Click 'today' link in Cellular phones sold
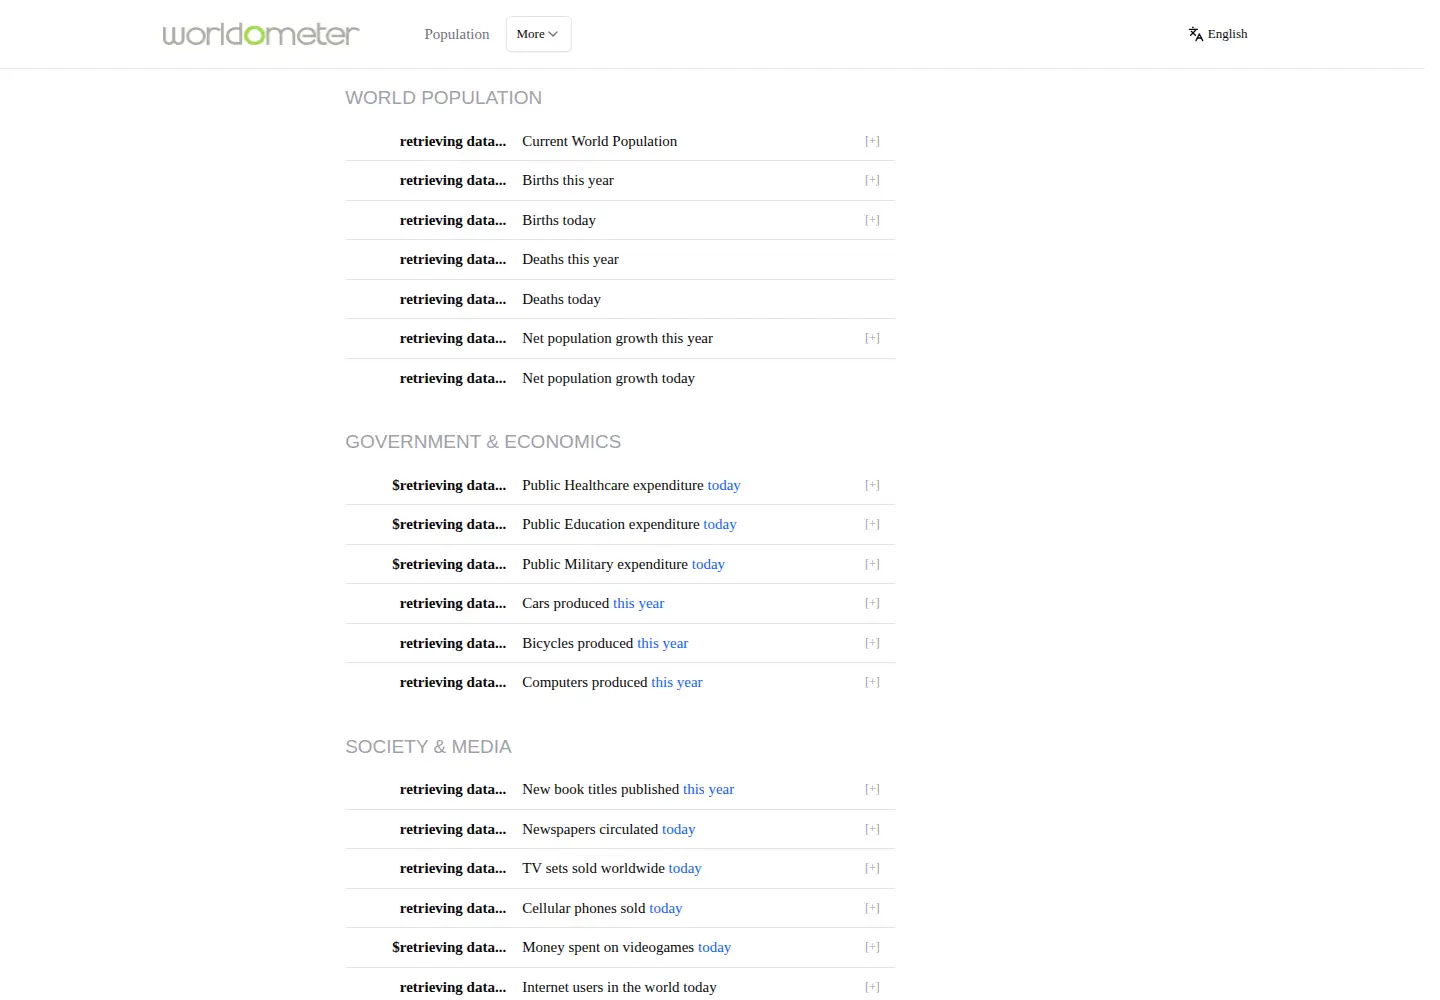This screenshot has width=1440, height=1000. [666, 908]
